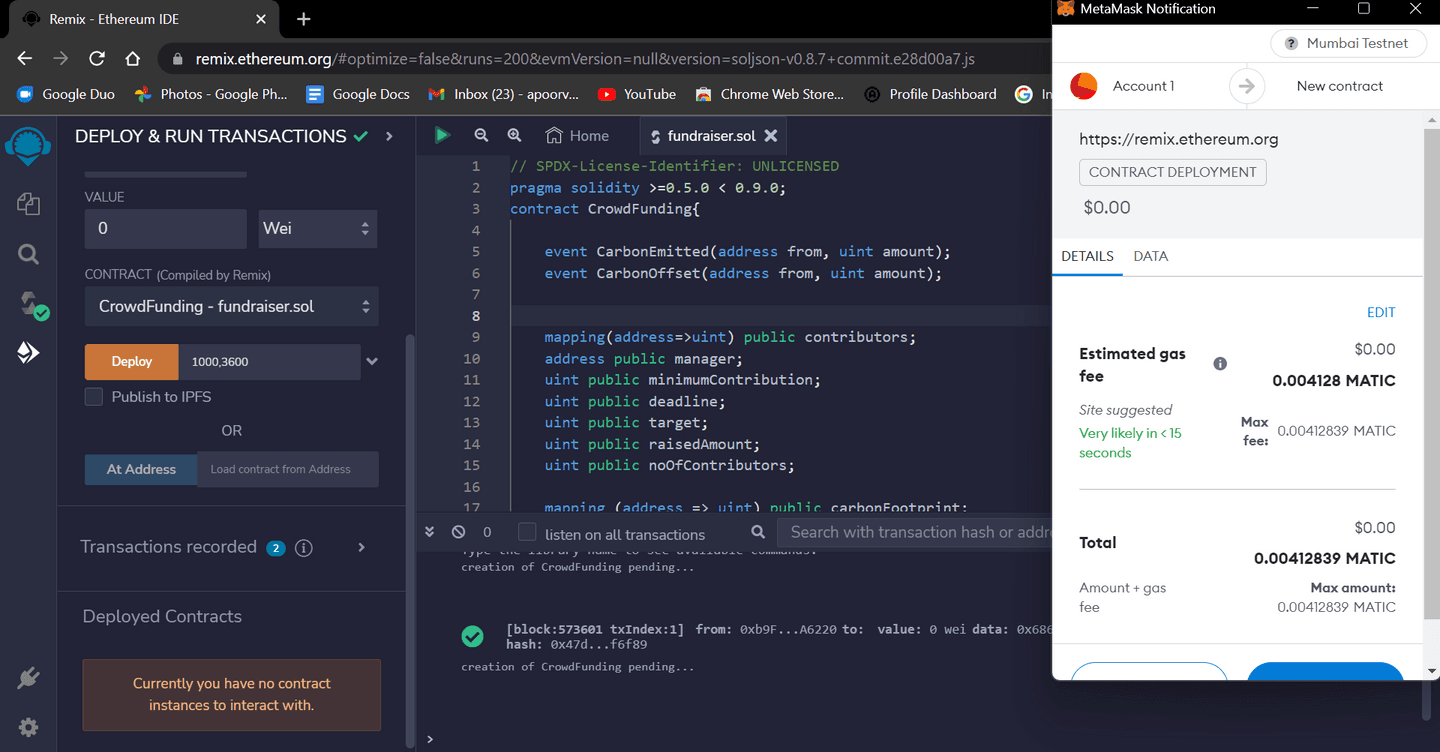This screenshot has height=752, width=1440.
Task: Open a new browser tab
Action: (x=304, y=19)
